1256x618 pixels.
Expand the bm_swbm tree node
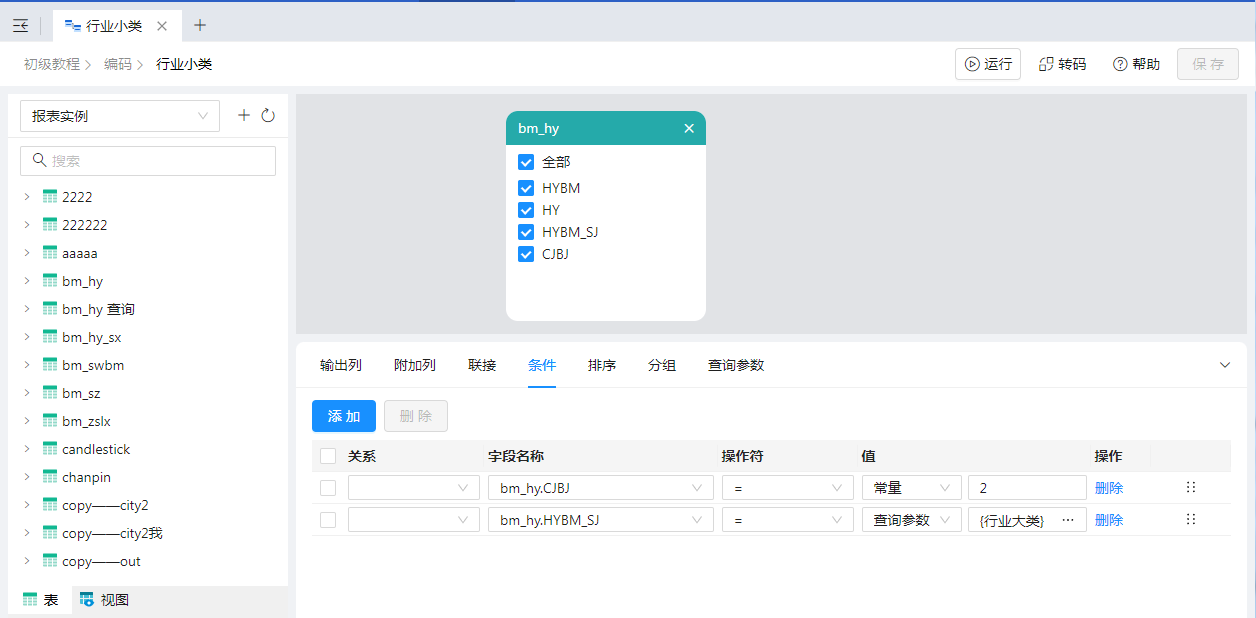[x=27, y=366]
